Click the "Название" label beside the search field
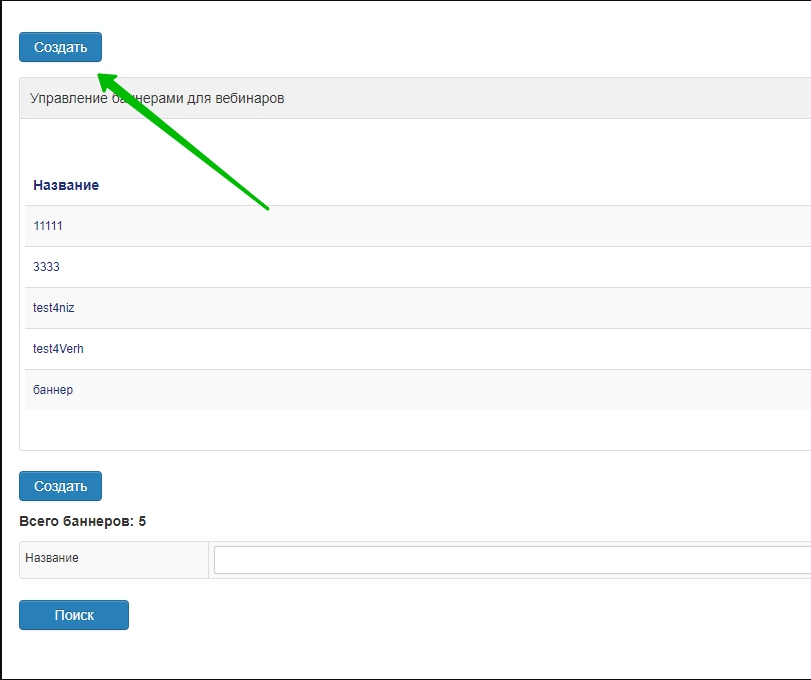The image size is (811, 680). 52,558
